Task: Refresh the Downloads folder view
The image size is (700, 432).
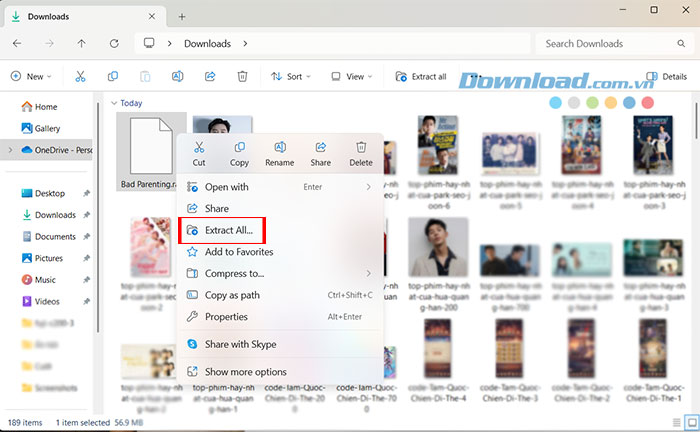Action: [114, 44]
